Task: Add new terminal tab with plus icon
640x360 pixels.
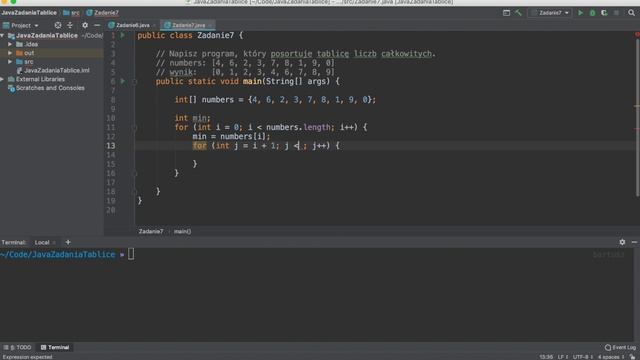Action: (x=68, y=242)
